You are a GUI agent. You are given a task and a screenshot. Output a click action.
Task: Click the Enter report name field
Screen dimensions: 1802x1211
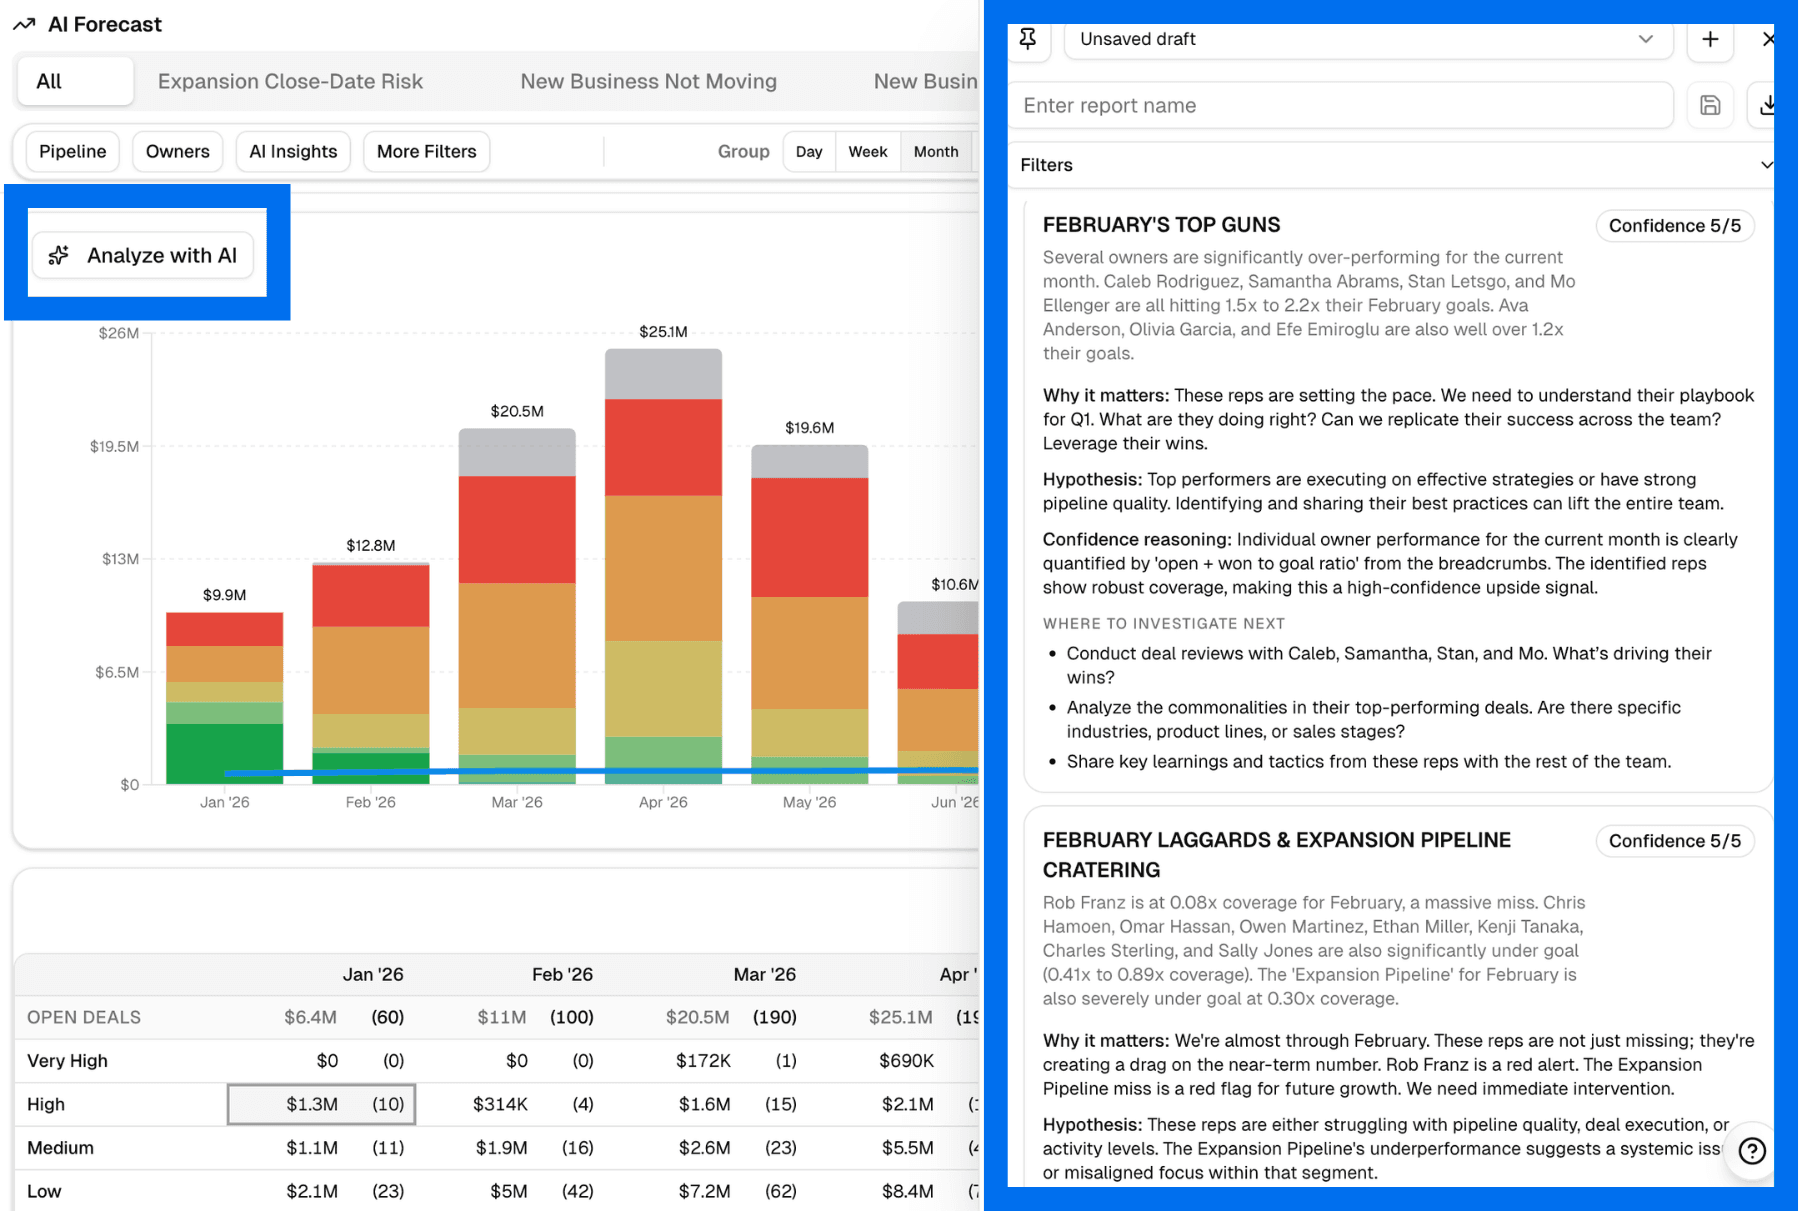point(1340,105)
